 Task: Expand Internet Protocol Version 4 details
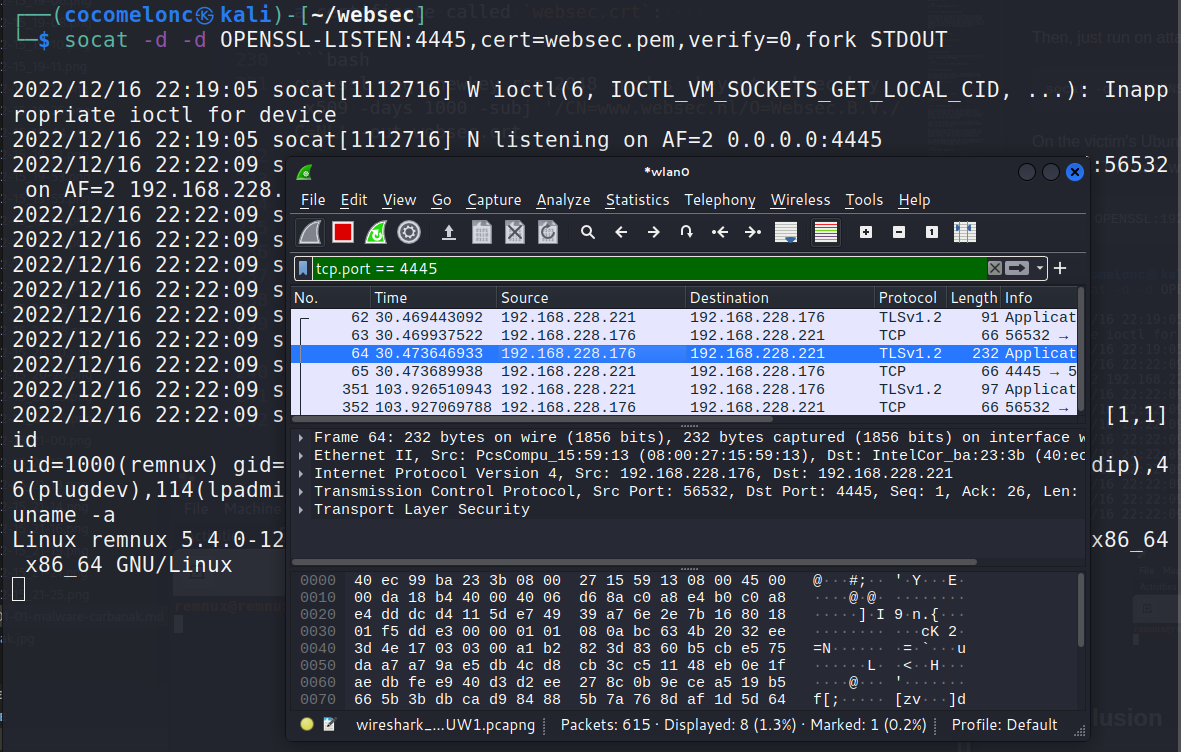pyautogui.click(x=301, y=474)
